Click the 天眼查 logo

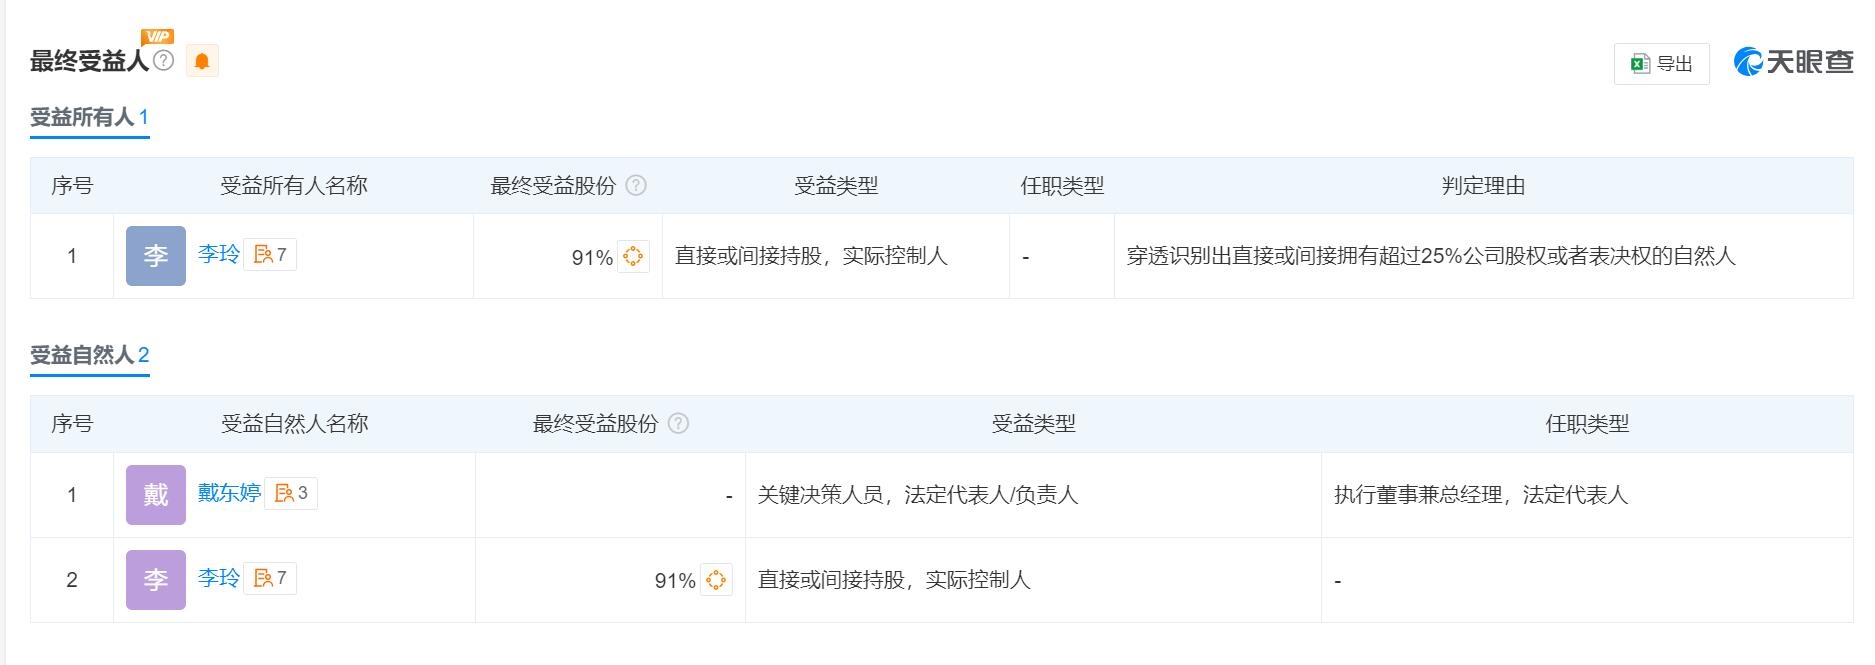1794,62
